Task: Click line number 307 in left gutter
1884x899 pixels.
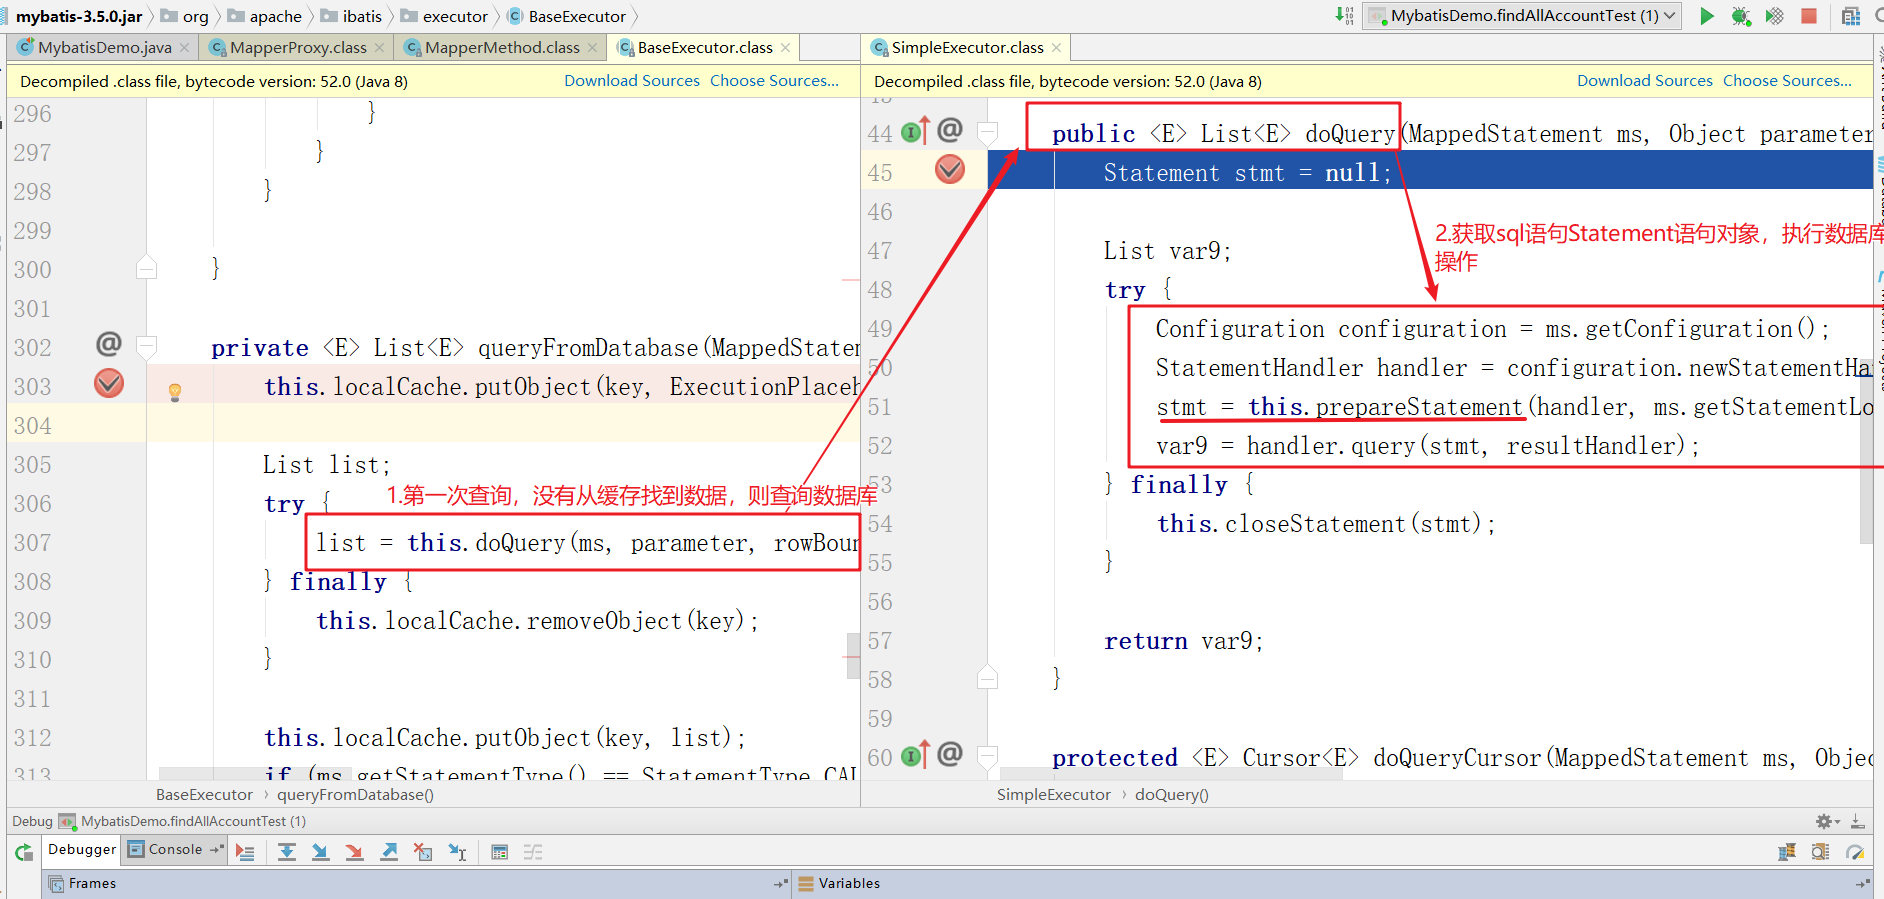Action: coord(32,543)
